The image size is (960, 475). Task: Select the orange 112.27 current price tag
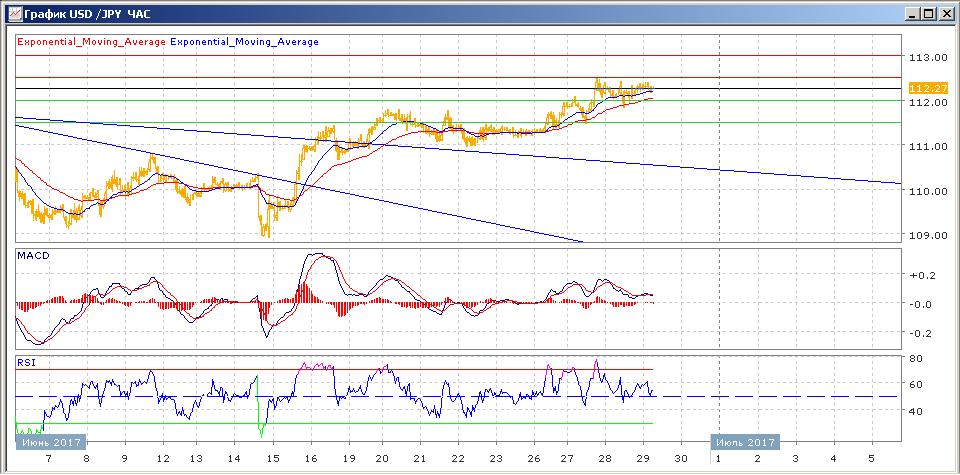tap(927, 89)
